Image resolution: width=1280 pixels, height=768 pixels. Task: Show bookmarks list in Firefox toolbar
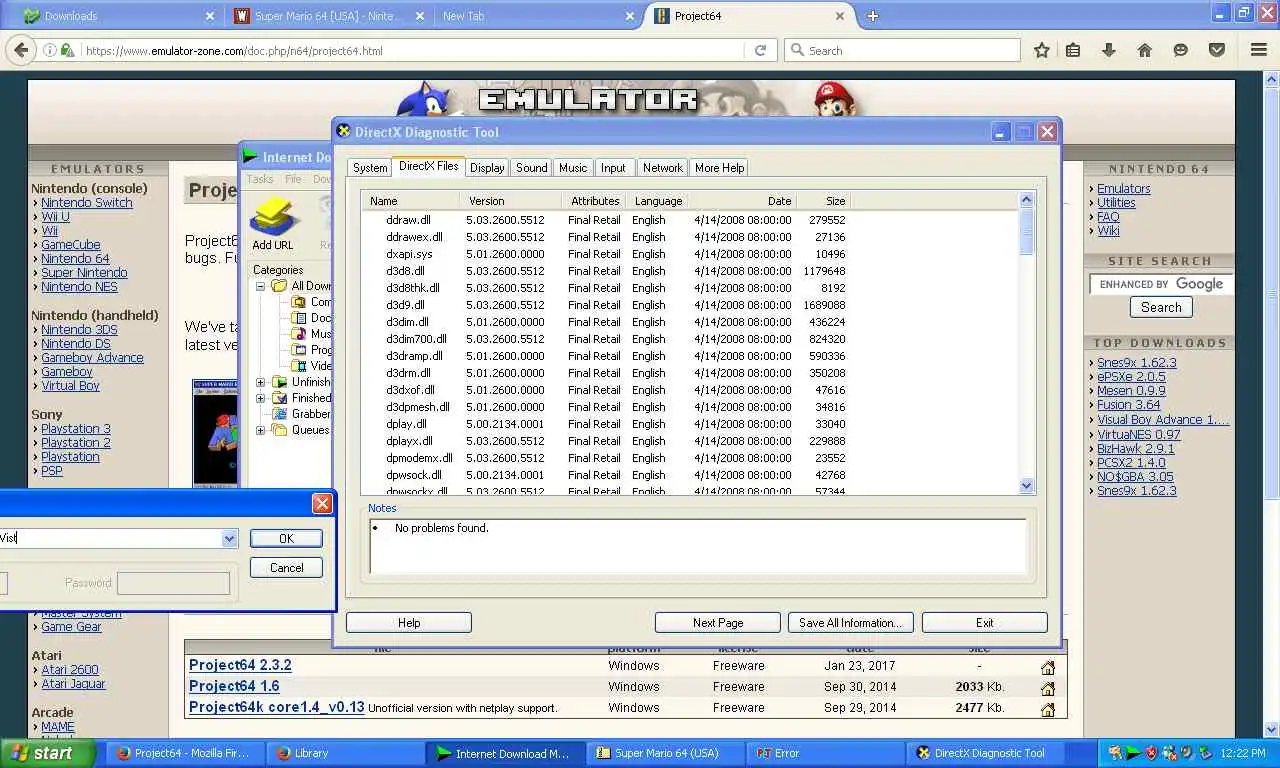click(1073, 50)
